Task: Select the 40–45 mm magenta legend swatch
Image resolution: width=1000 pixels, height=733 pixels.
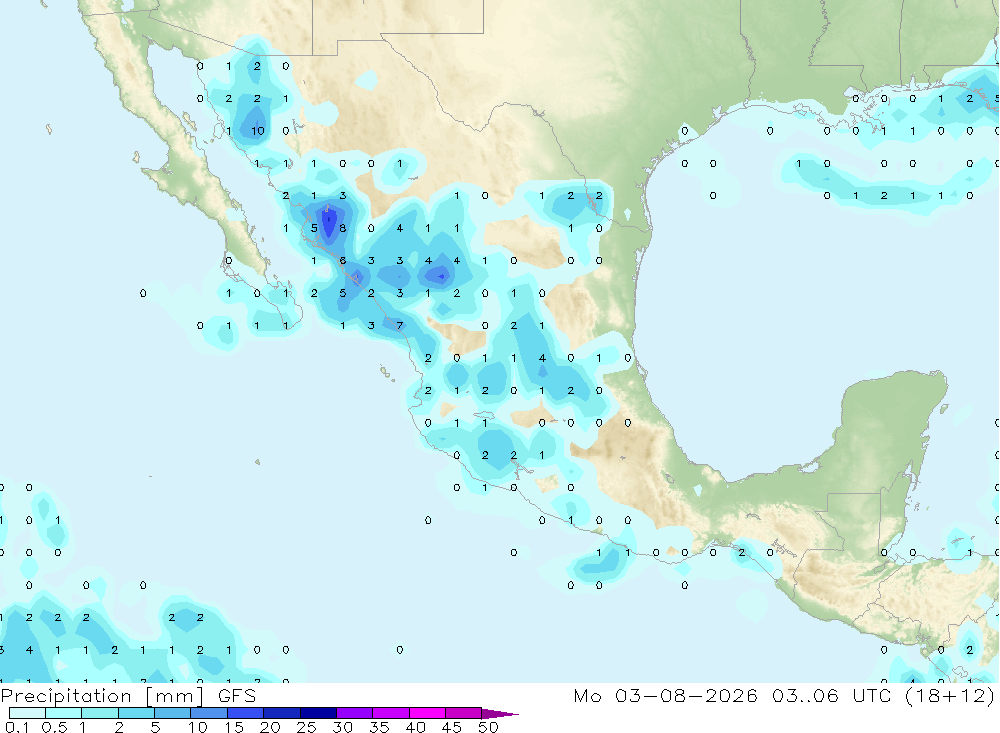Action: point(427,713)
